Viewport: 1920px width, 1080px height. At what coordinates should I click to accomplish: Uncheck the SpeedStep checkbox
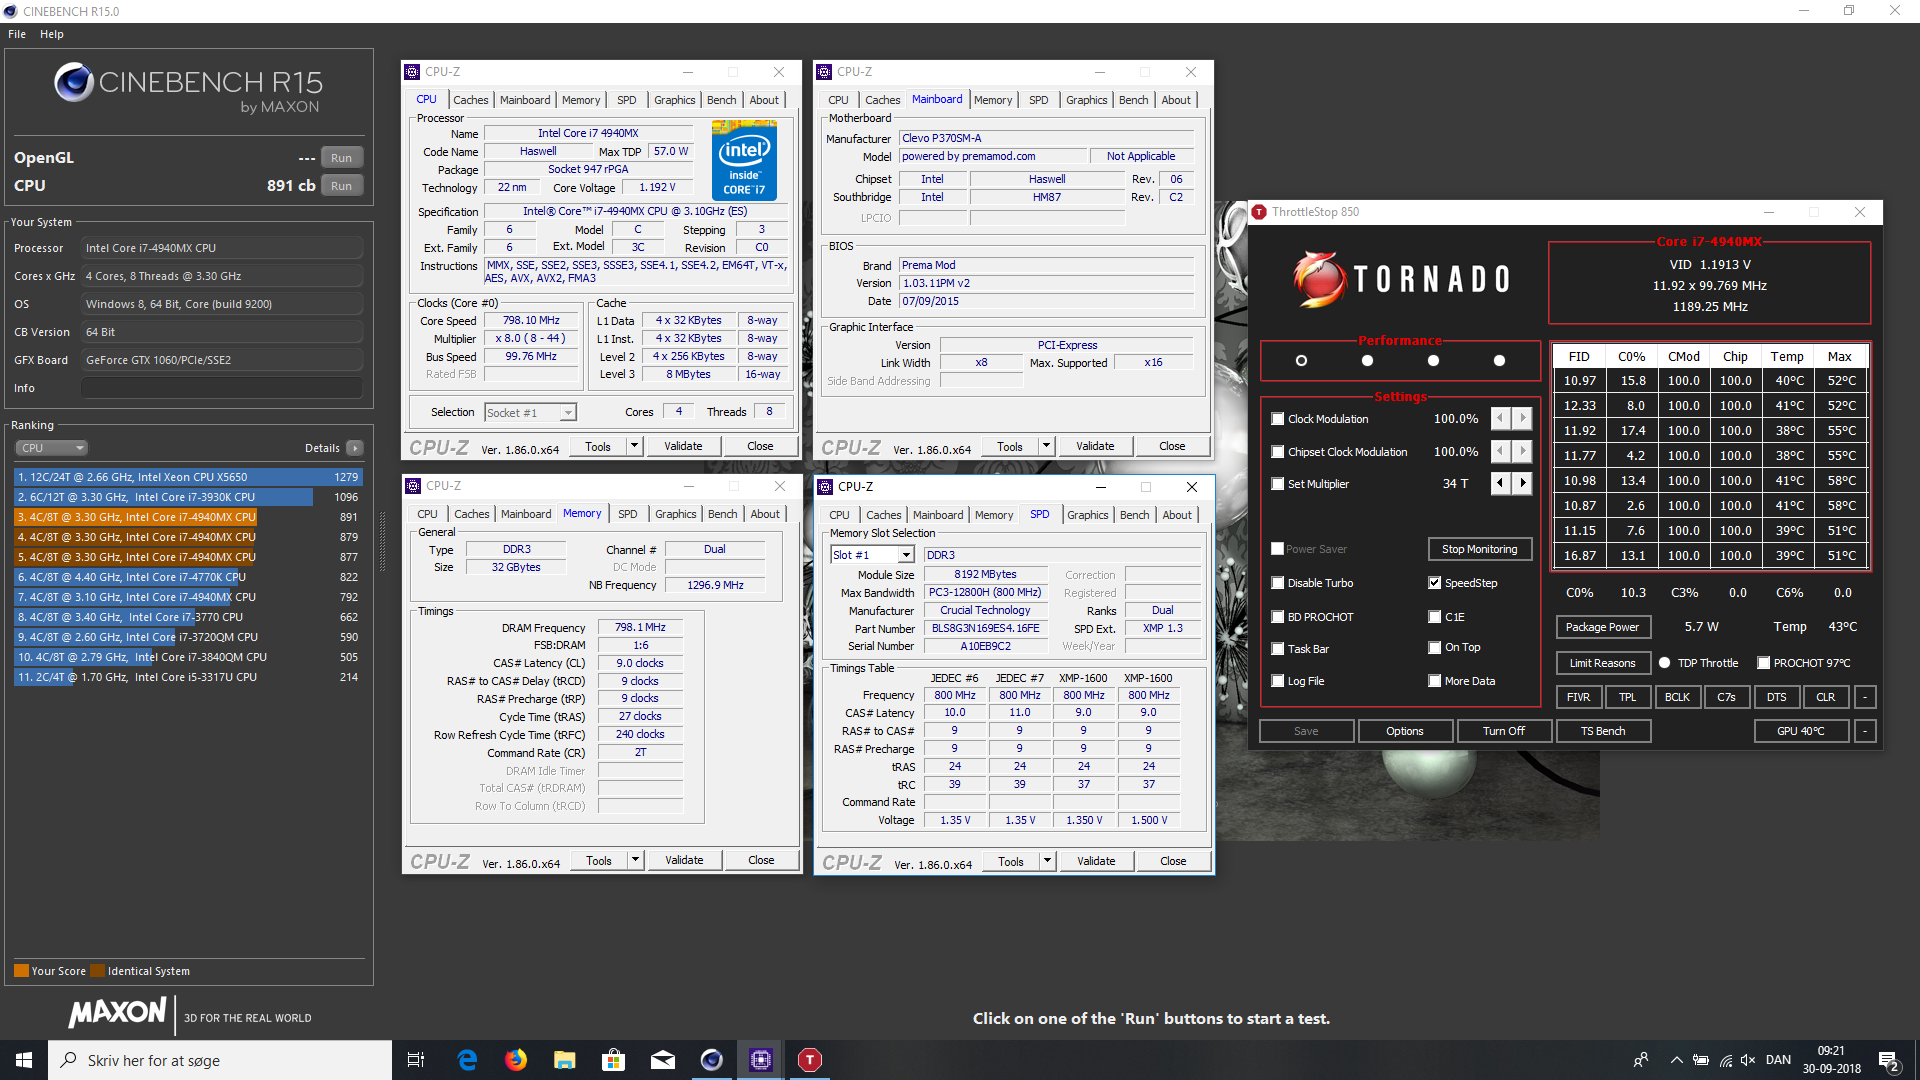click(1434, 583)
